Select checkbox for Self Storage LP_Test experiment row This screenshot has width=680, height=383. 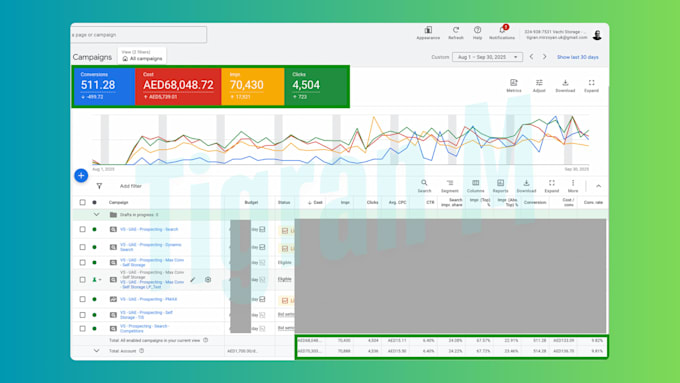point(82,280)
